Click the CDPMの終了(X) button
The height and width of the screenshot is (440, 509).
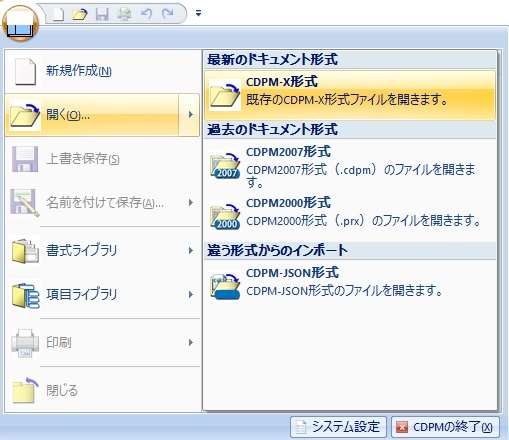[445, 427]
